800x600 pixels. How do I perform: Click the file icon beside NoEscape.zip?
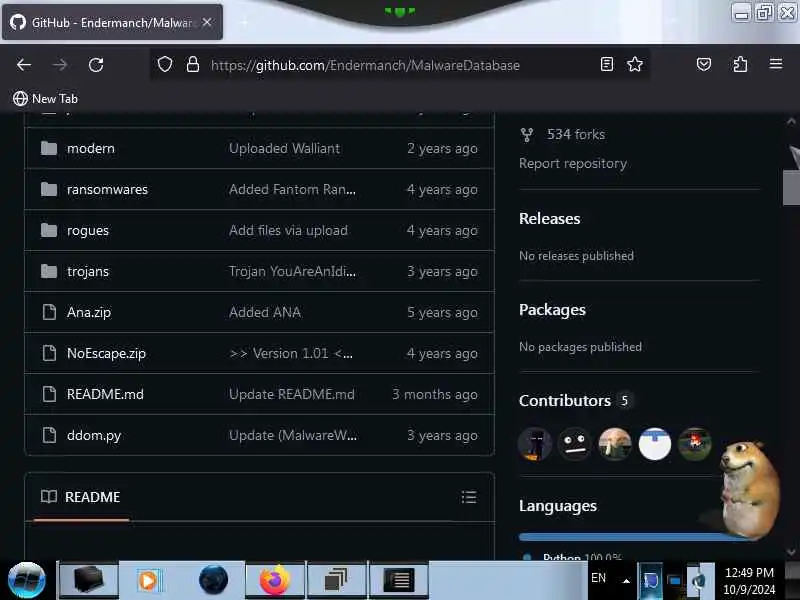point(49,353)
